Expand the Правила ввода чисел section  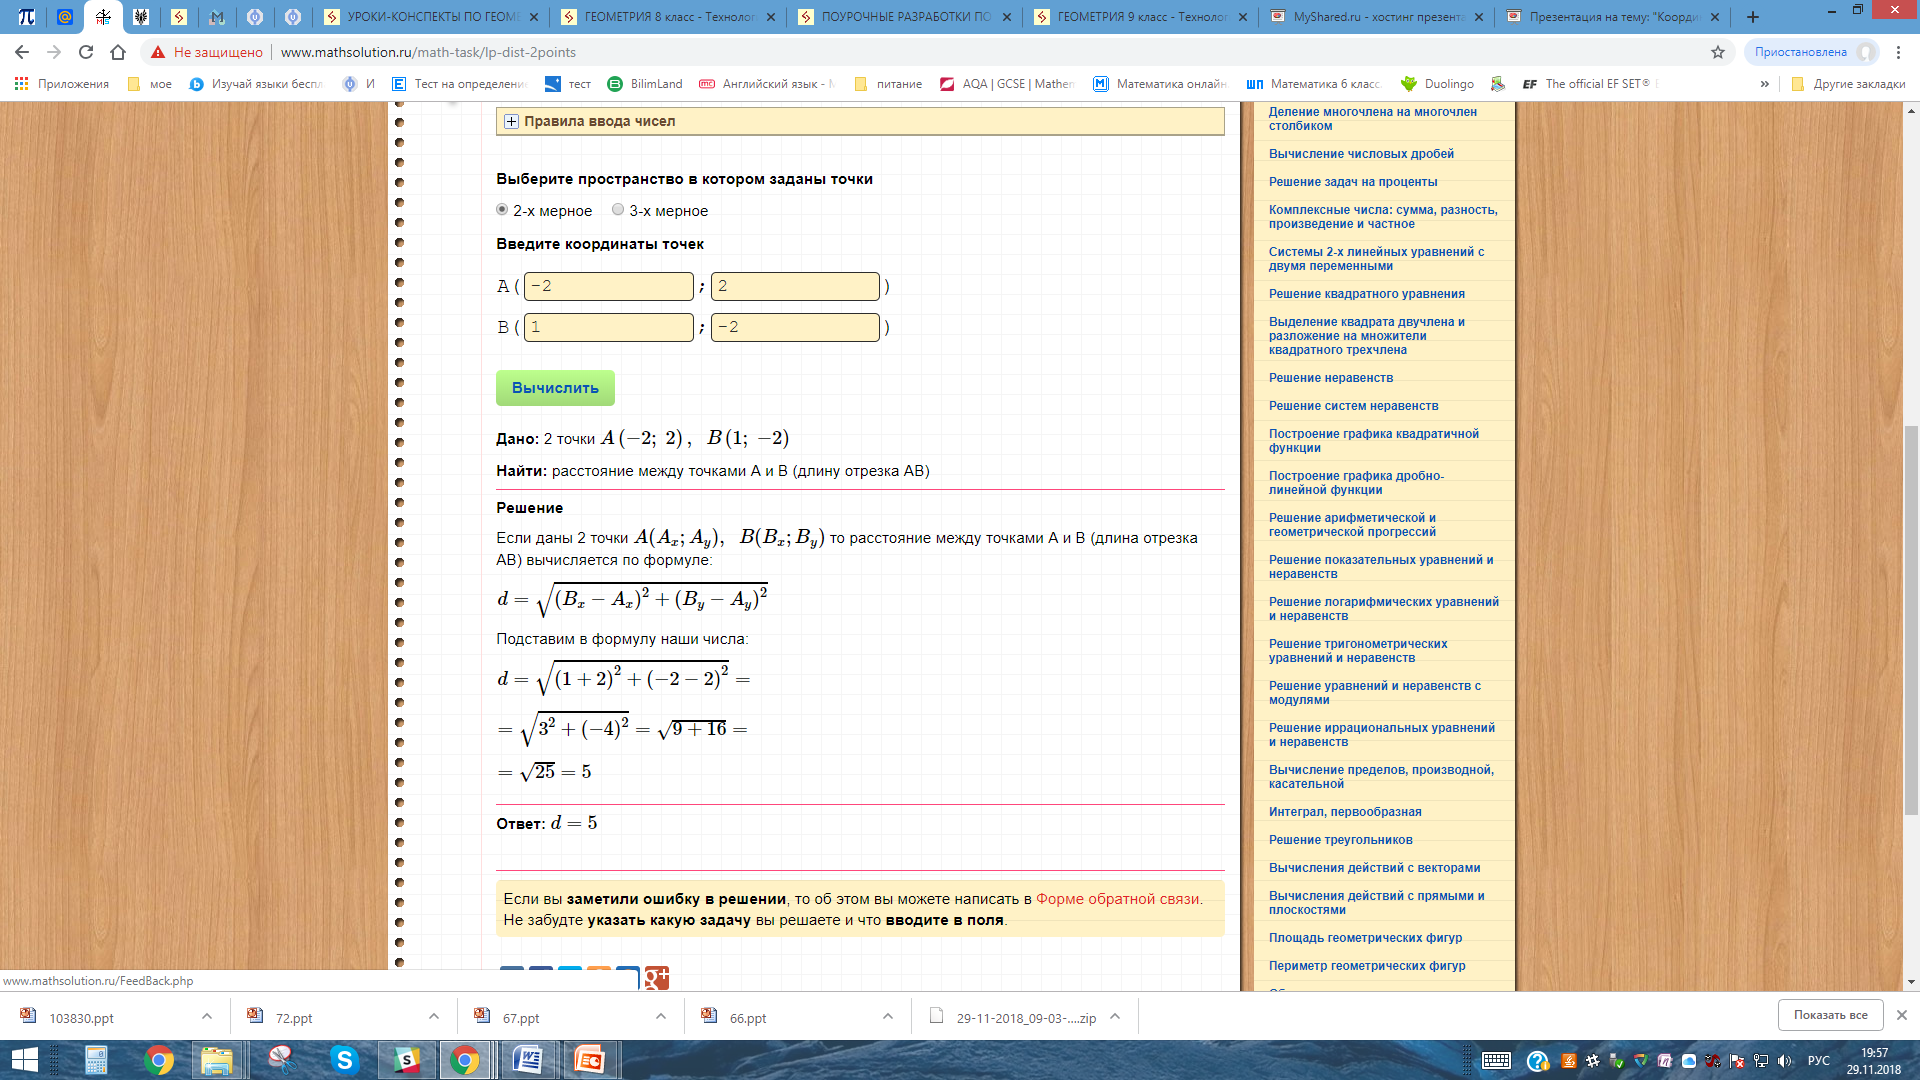click(x=511, y=121)
